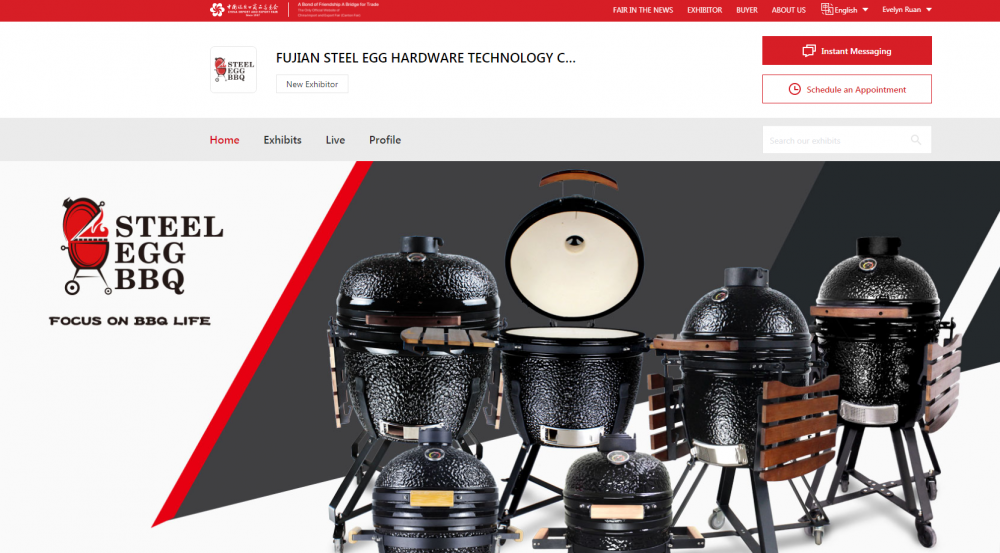Switch to the Live tab

[335, 140]
